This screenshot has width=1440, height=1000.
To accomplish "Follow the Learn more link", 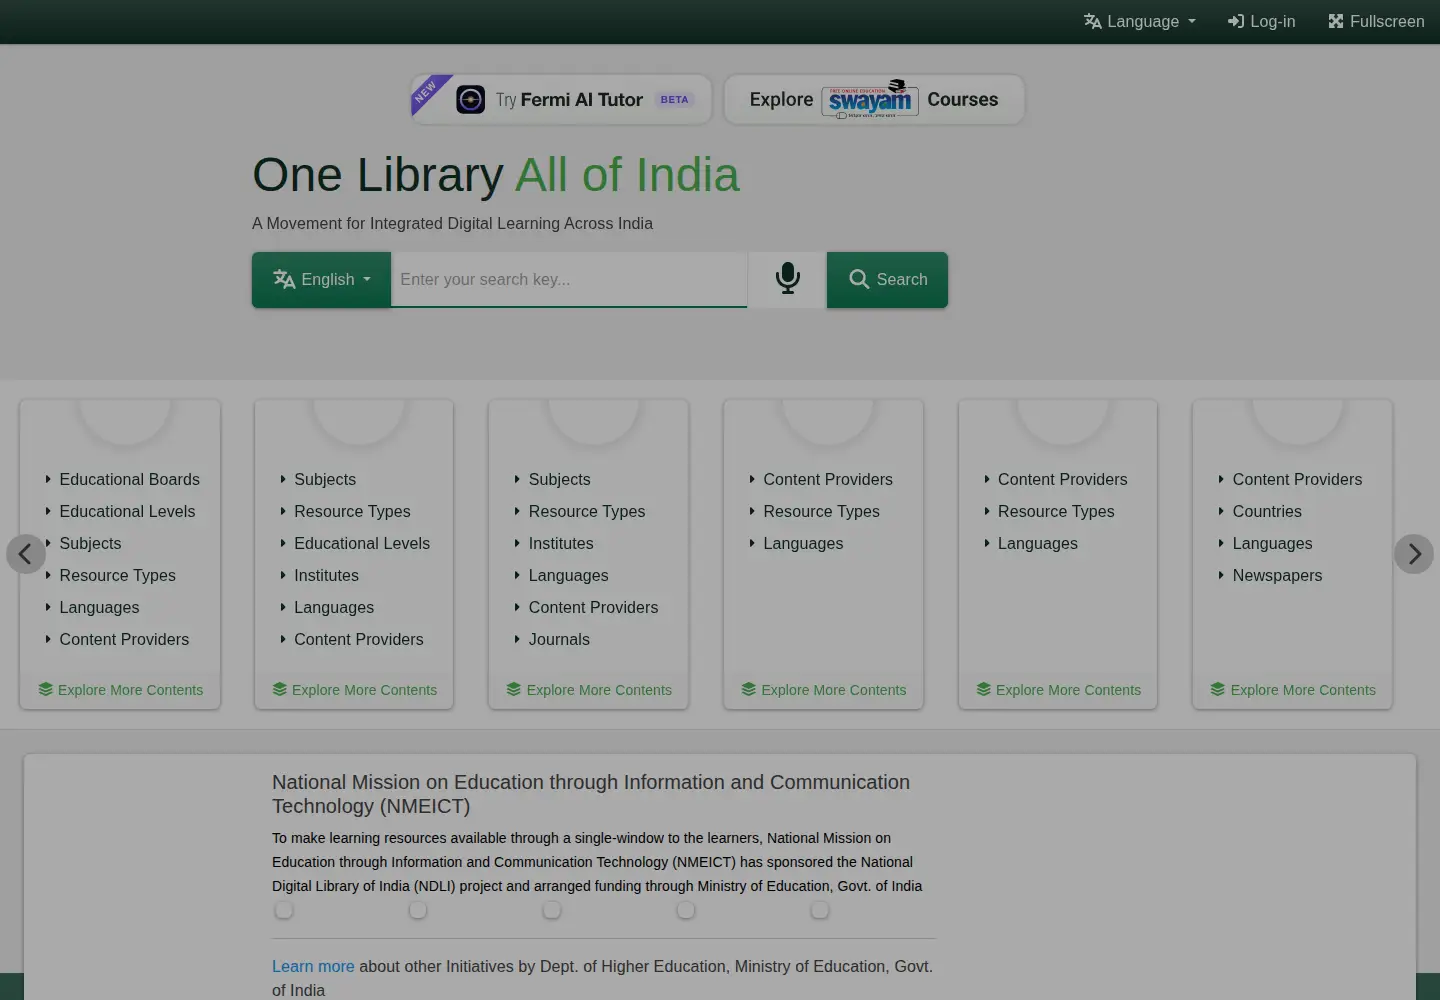I will (313, 967).
